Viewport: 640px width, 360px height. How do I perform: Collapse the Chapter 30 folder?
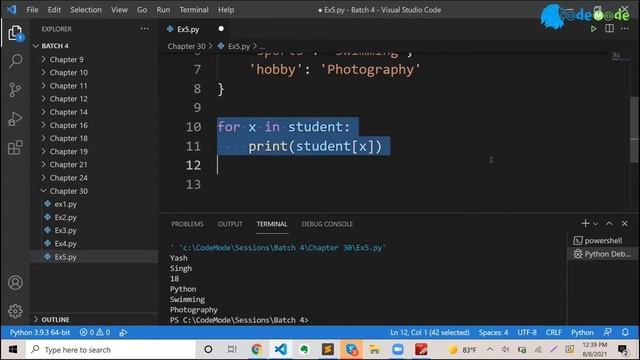pyautogui.click(x=68, y=191)
